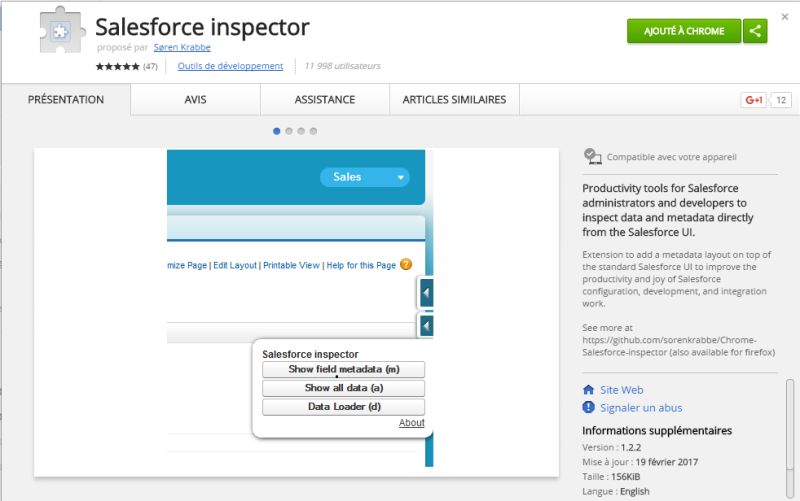Click the G+1 button
Screen dimensions: 800x501
(x=754, y=100)
